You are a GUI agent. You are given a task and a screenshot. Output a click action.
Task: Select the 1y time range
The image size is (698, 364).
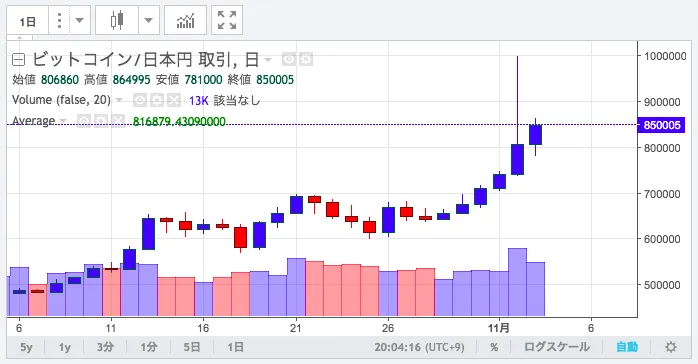point(65,347)
